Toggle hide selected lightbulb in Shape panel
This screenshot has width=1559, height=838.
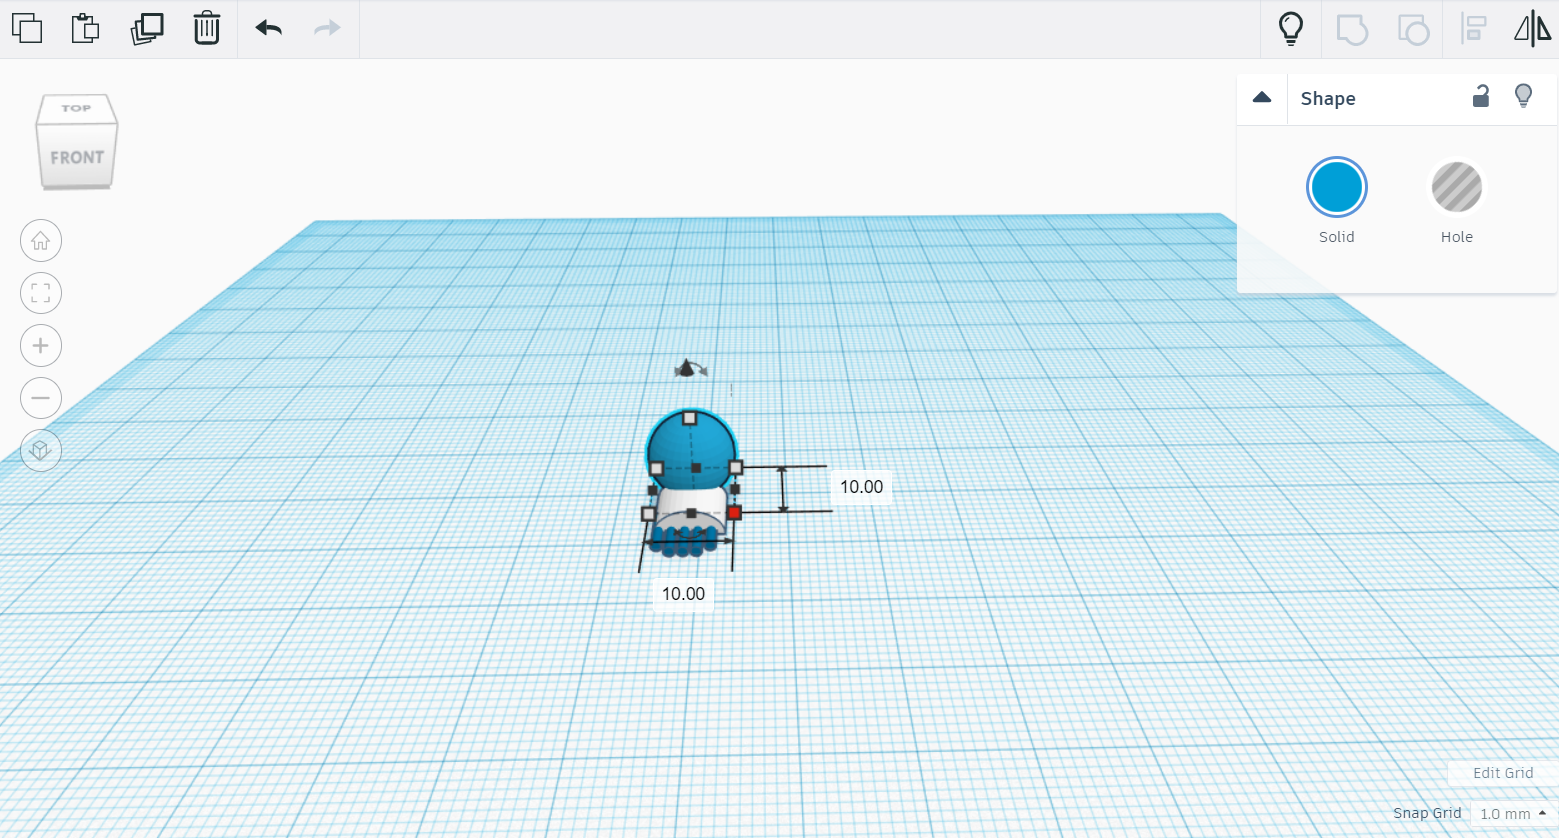(x=1523, y=96)
